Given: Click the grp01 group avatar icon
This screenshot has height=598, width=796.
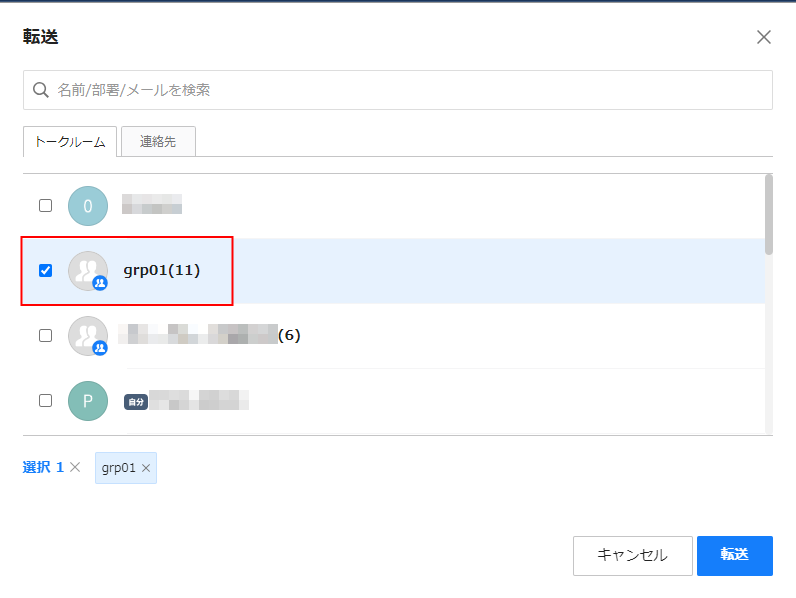Looking at the screenshot, I should [x=88, y=271].
